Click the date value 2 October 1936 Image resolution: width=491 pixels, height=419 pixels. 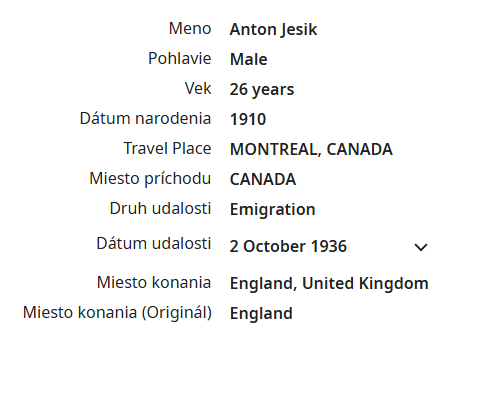(288, 246)
